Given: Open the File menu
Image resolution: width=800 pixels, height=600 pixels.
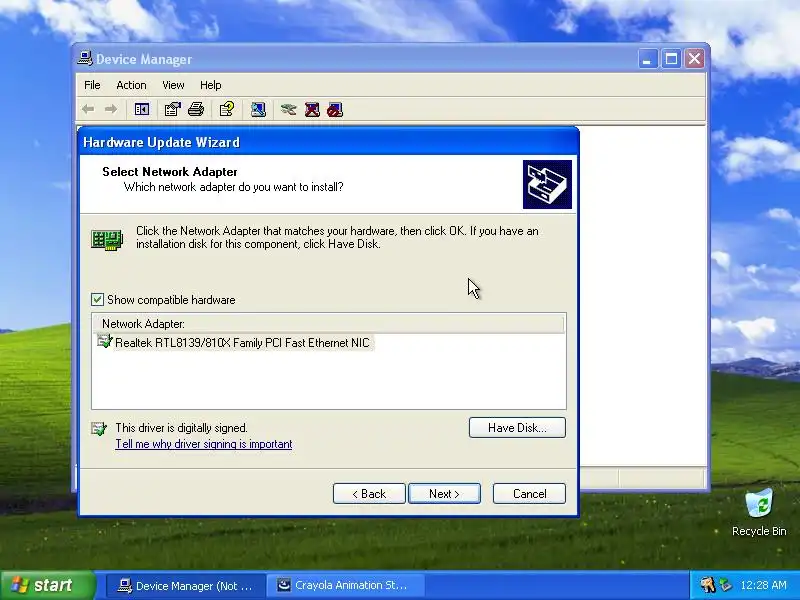Looking at the screenshot, I should tap(92, 85).
